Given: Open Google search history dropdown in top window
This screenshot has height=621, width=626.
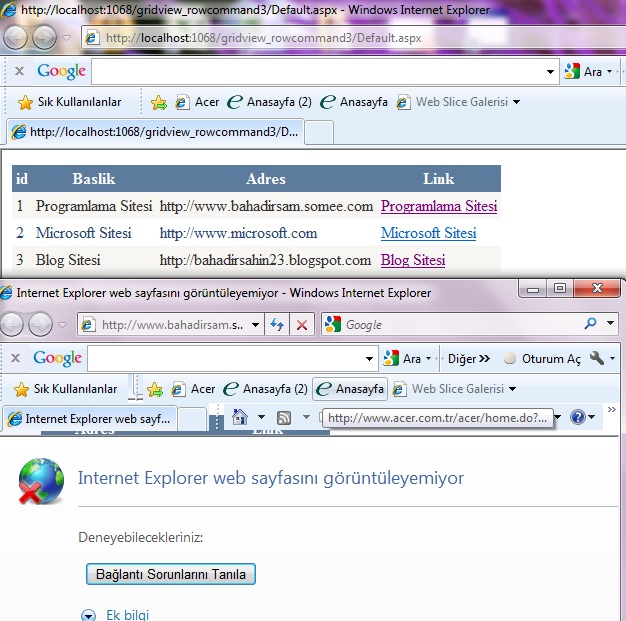Looking at the screenshot, I should (550, 72).
